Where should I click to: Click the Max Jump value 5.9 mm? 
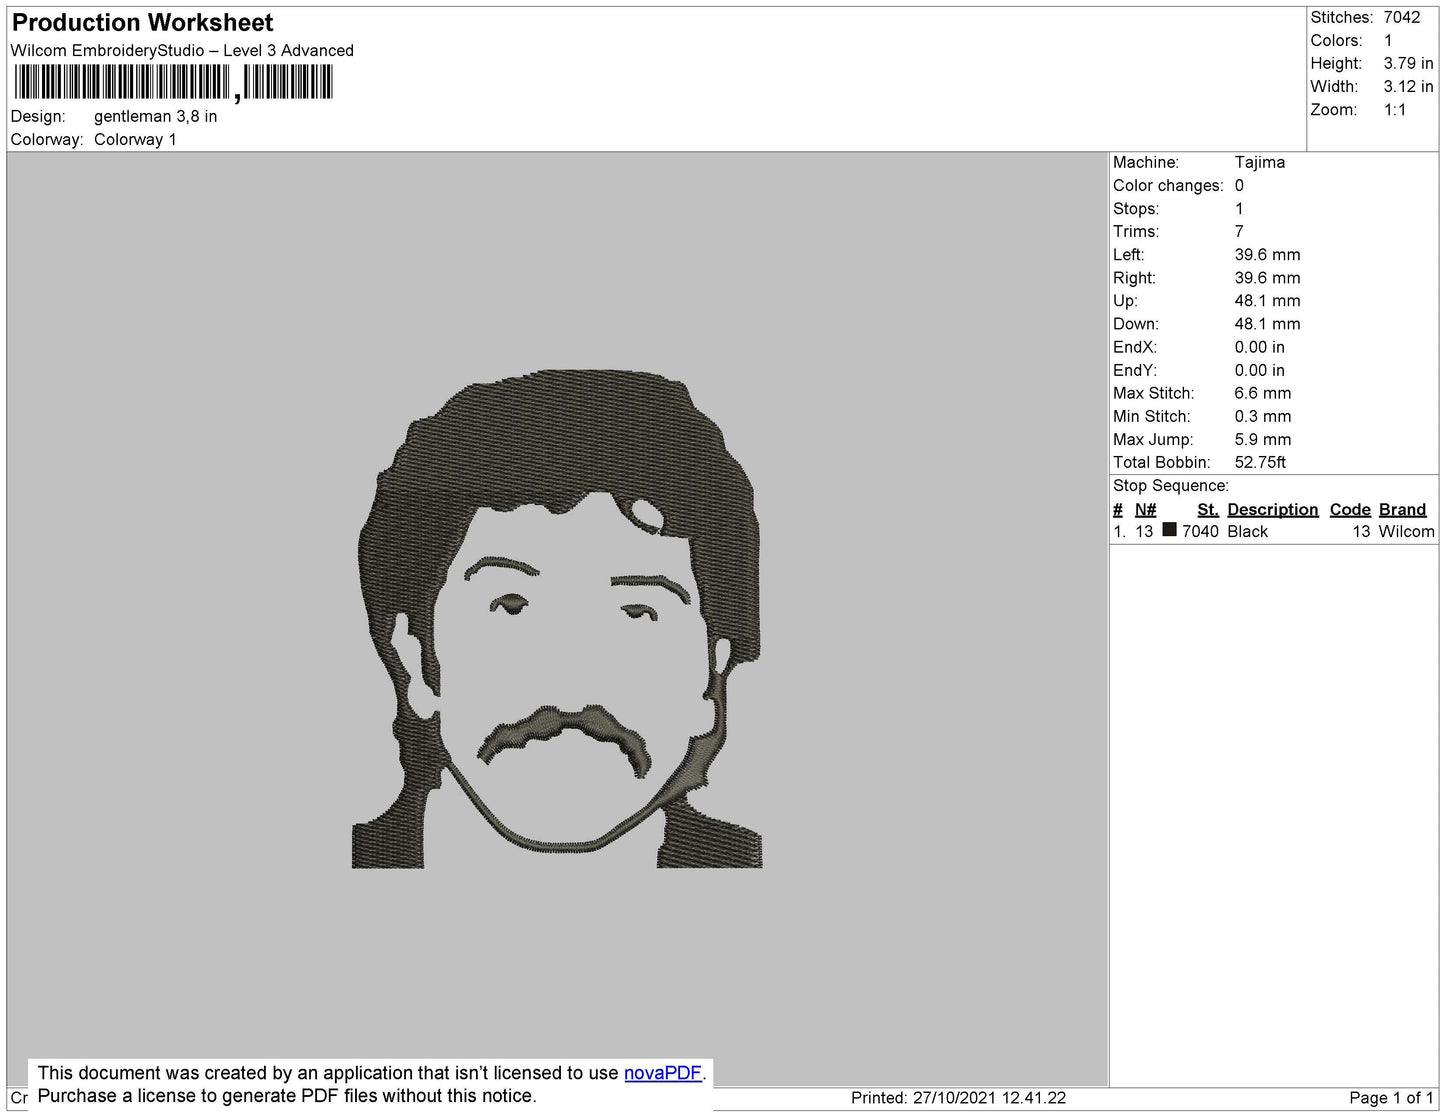[1262, 439]
